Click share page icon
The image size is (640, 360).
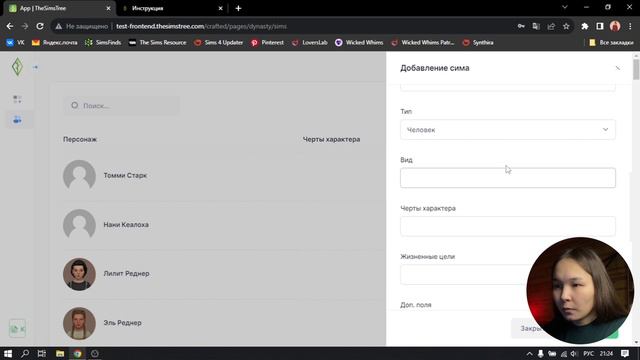pos(551,26)
